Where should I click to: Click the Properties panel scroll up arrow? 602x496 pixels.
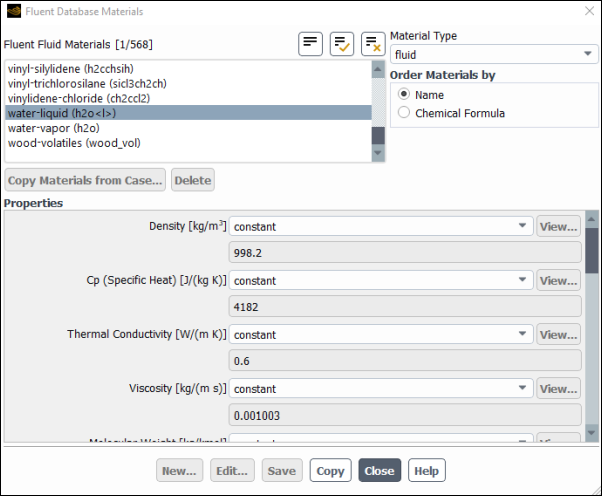591,219
